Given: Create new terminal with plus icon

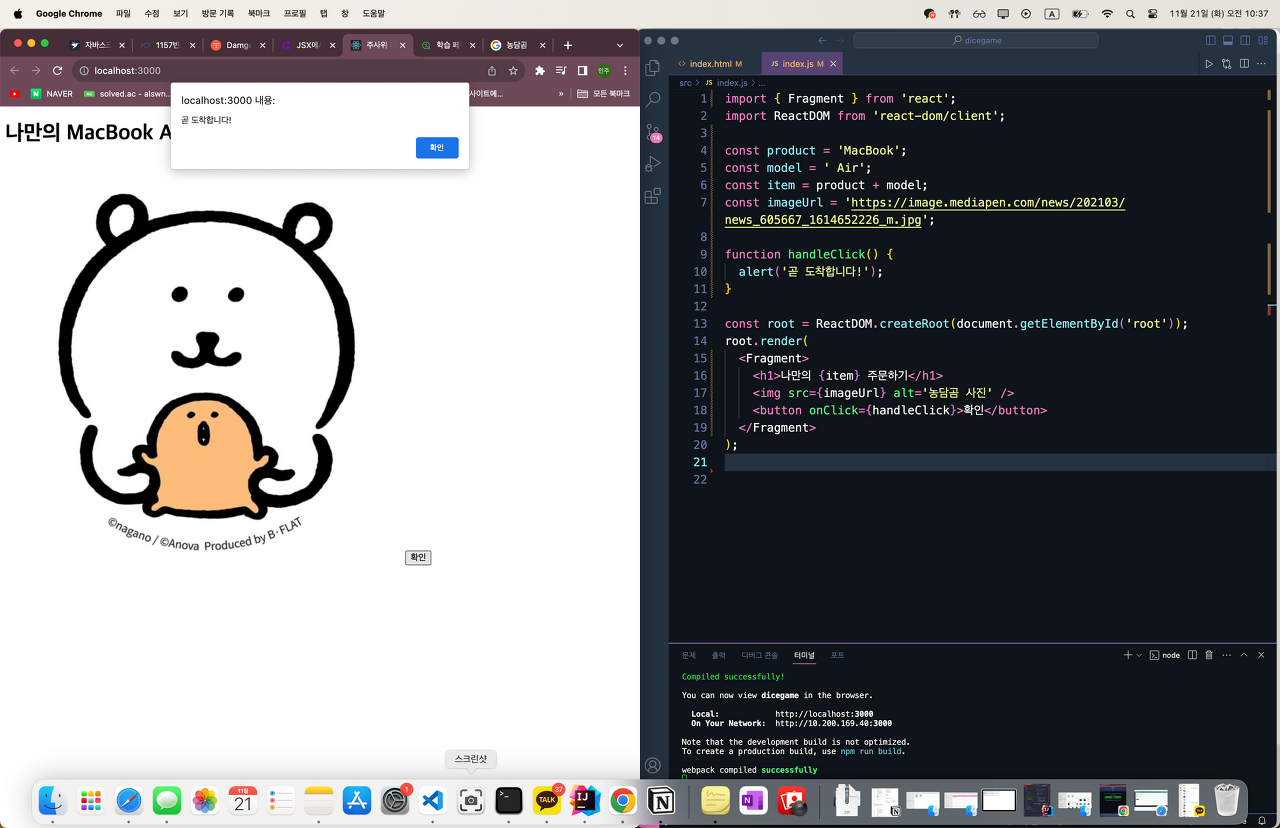Looking at the screenshot, I should 1127,655.
